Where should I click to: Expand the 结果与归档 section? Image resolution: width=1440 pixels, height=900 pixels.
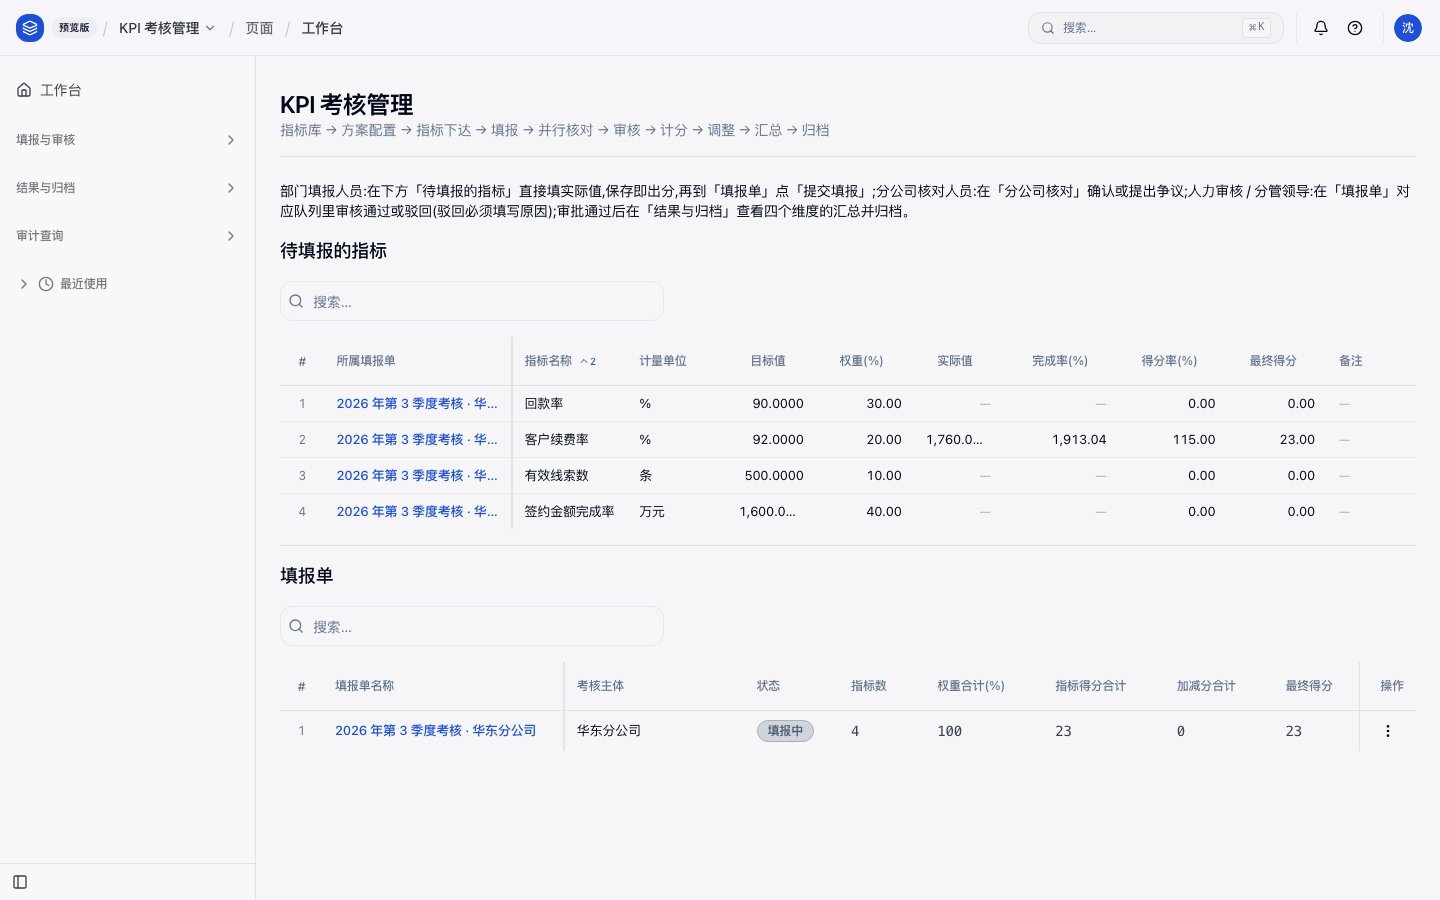click(127, 188)
